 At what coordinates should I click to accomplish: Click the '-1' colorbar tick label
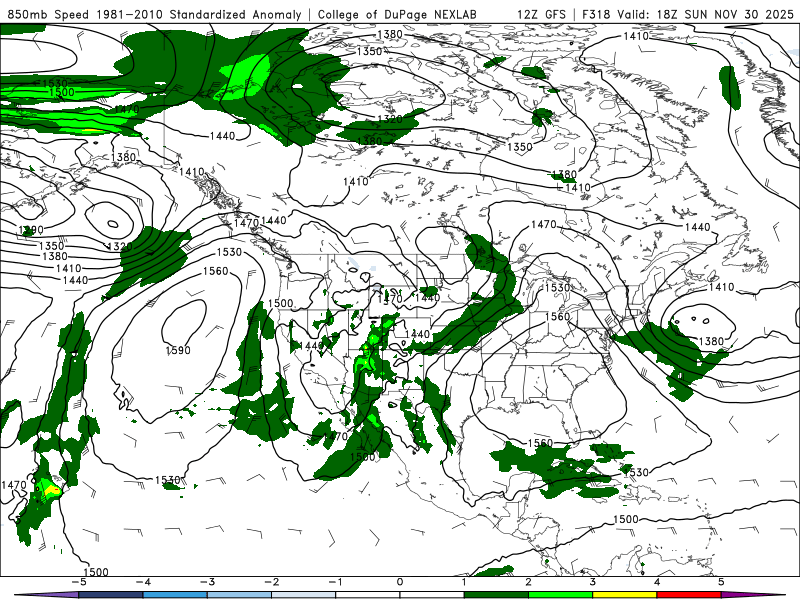coord(335,582)
